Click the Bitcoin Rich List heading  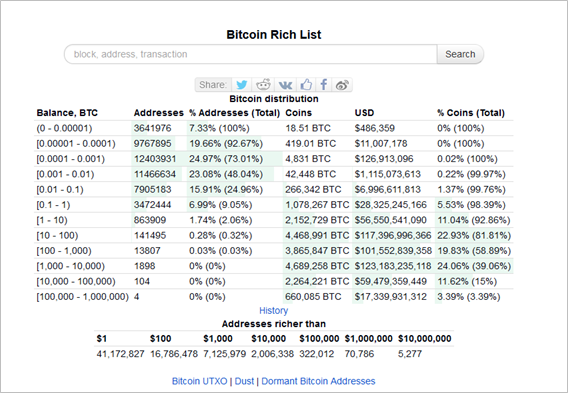274,34
